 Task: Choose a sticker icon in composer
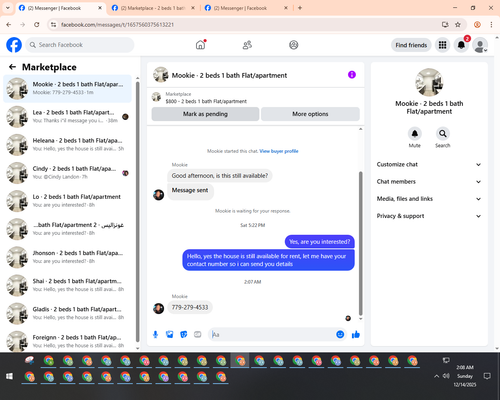click(x=184, y=334)
